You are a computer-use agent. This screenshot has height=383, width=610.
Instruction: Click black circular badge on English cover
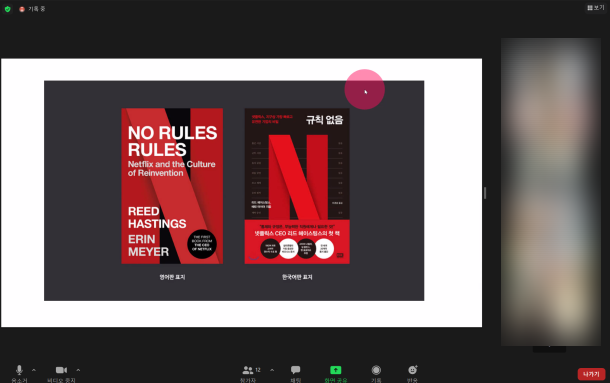(202, 244)
